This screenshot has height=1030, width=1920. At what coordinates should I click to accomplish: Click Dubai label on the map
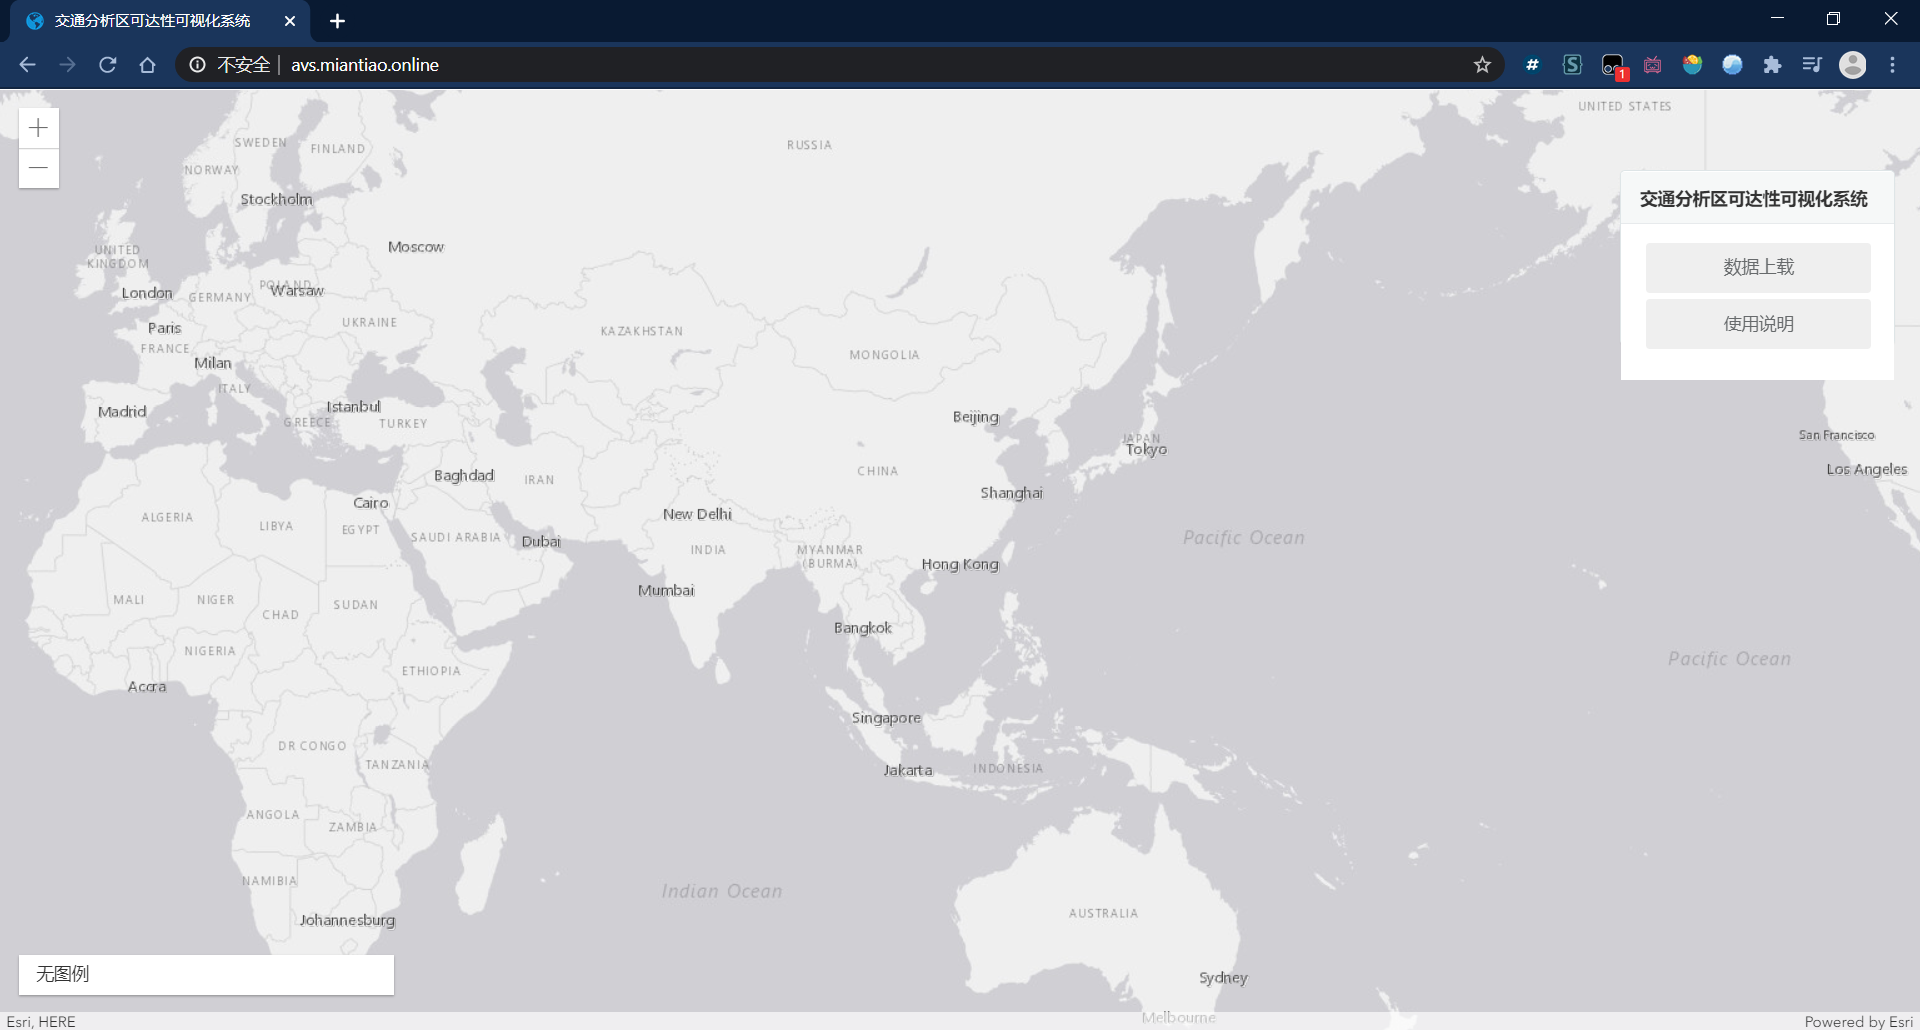pos(541,541)
